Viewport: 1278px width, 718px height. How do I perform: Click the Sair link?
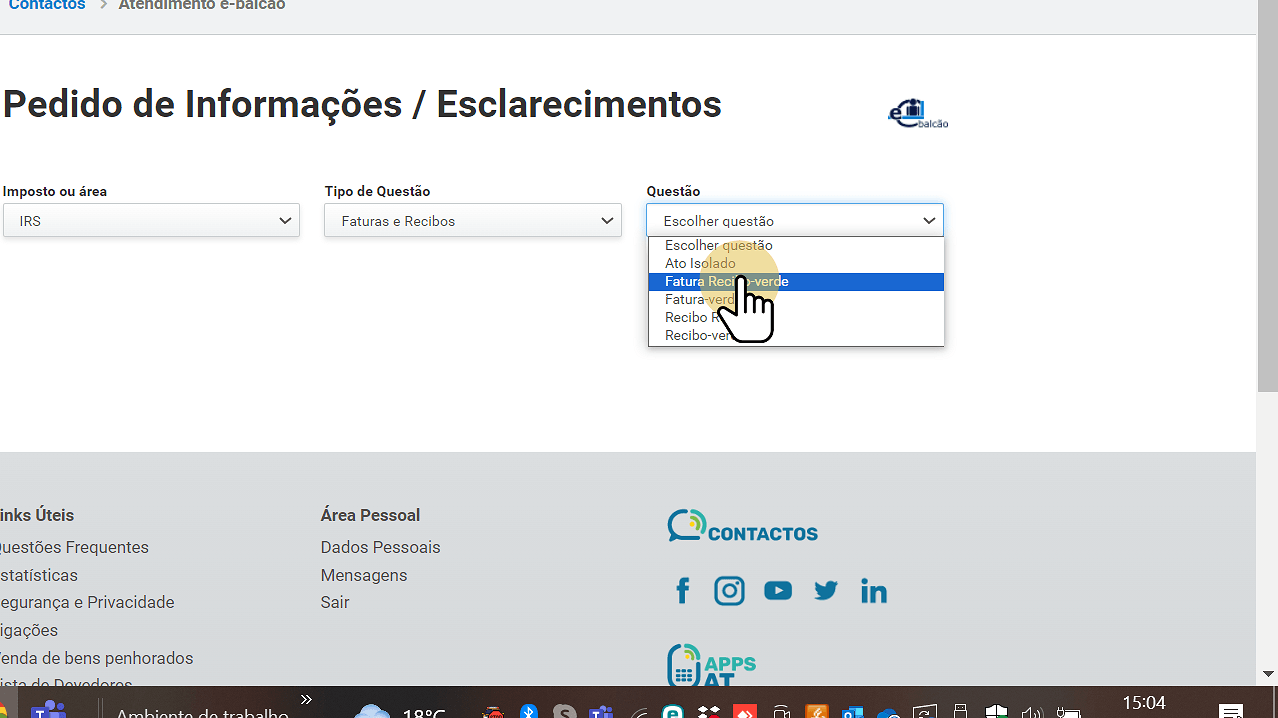point(335,602)
